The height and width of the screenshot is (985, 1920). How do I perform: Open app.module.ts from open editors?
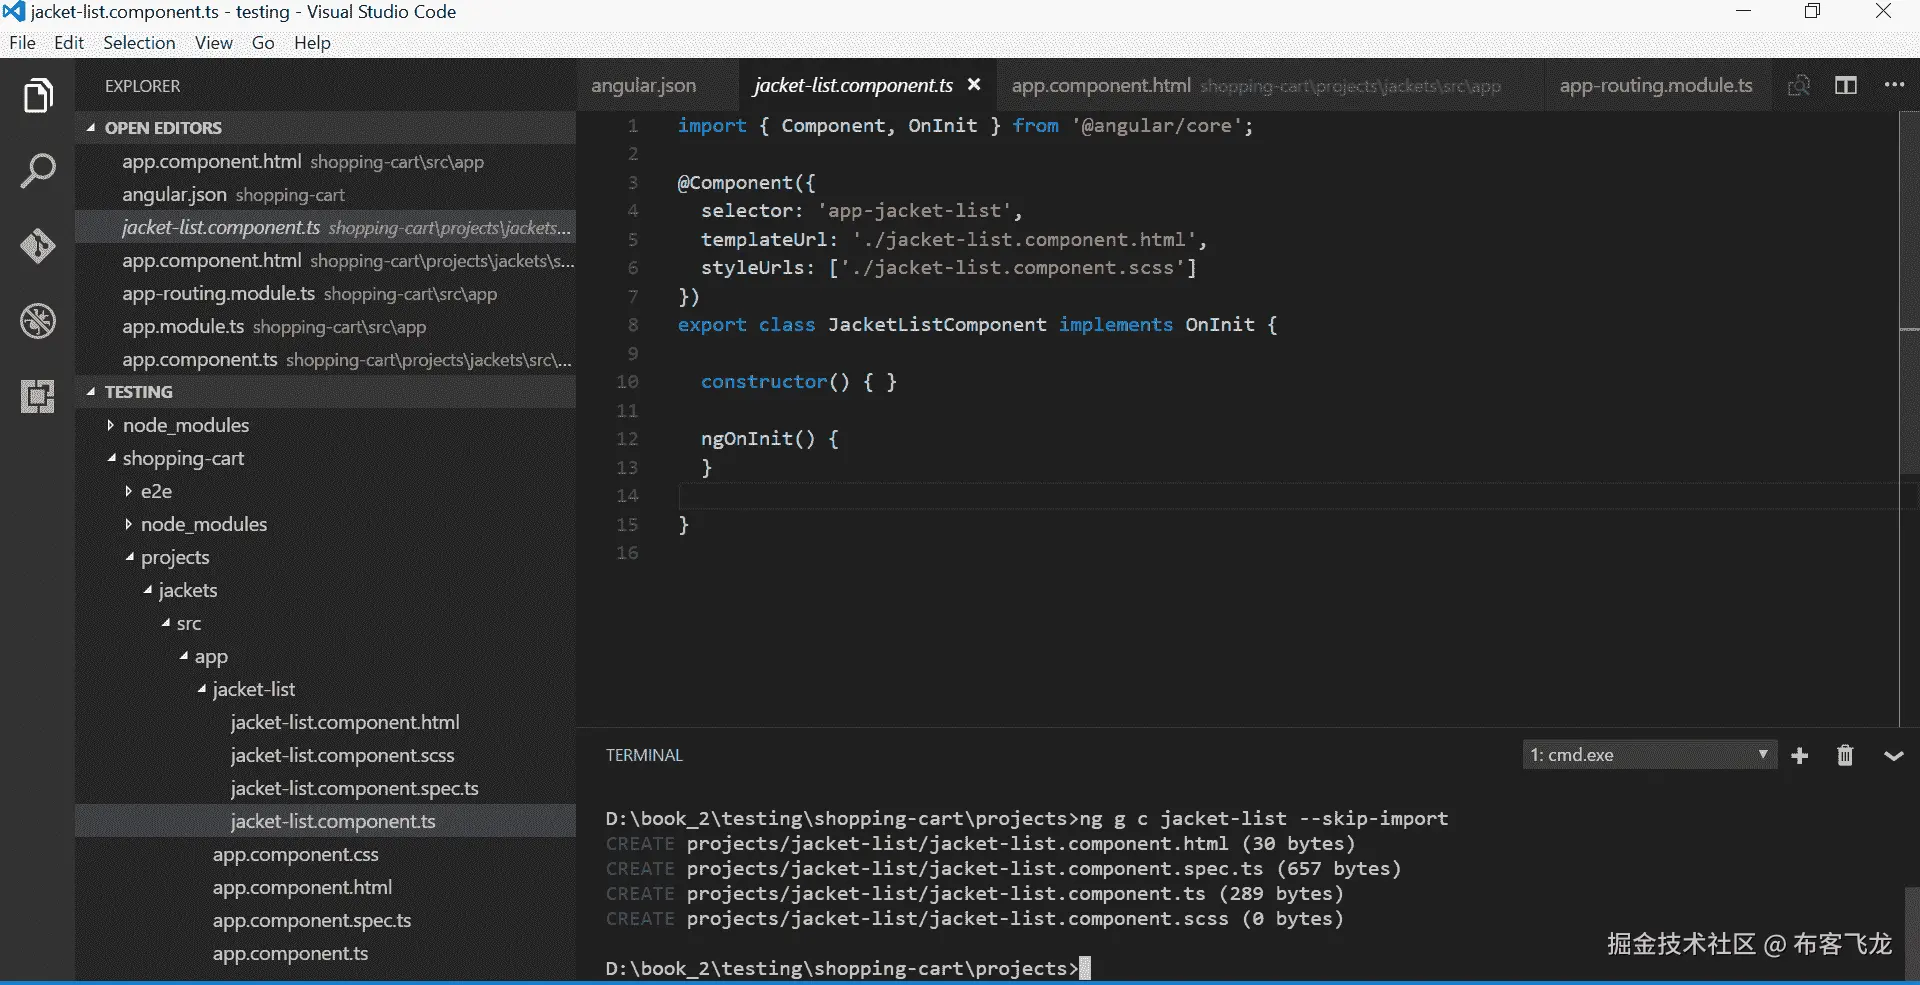tap(182, 327)
